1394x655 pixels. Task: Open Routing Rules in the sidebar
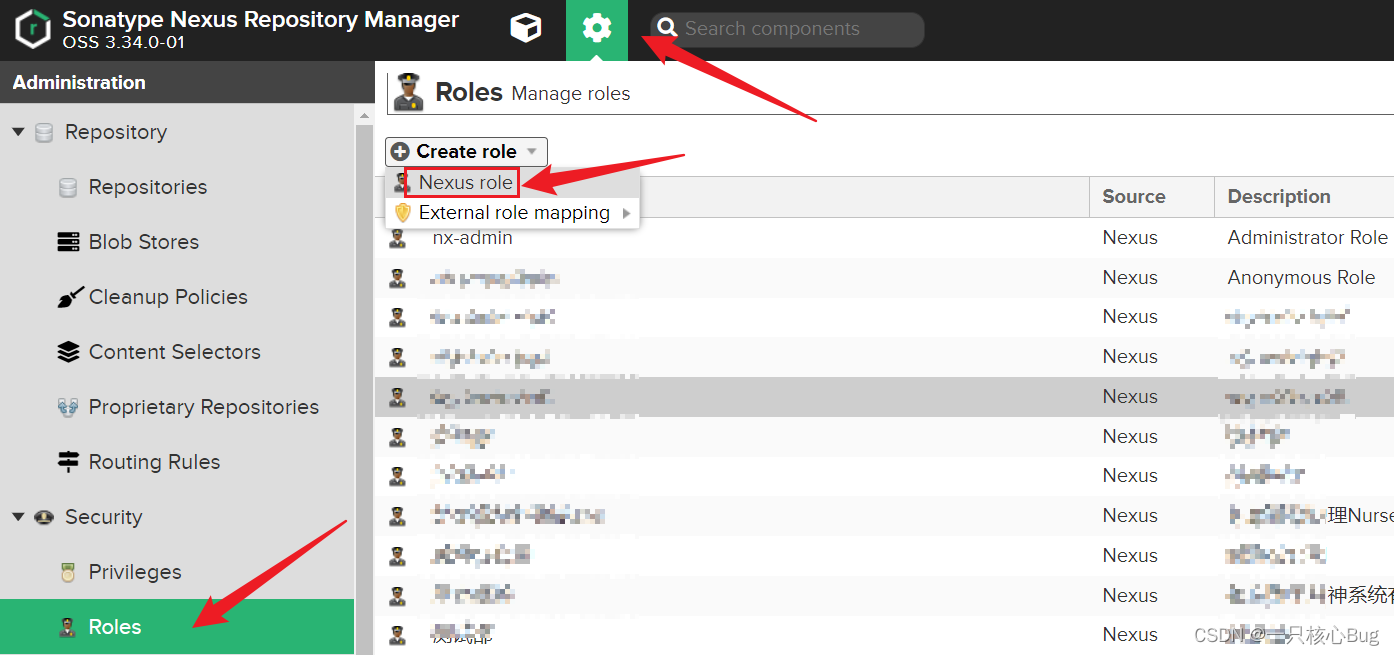154,462
